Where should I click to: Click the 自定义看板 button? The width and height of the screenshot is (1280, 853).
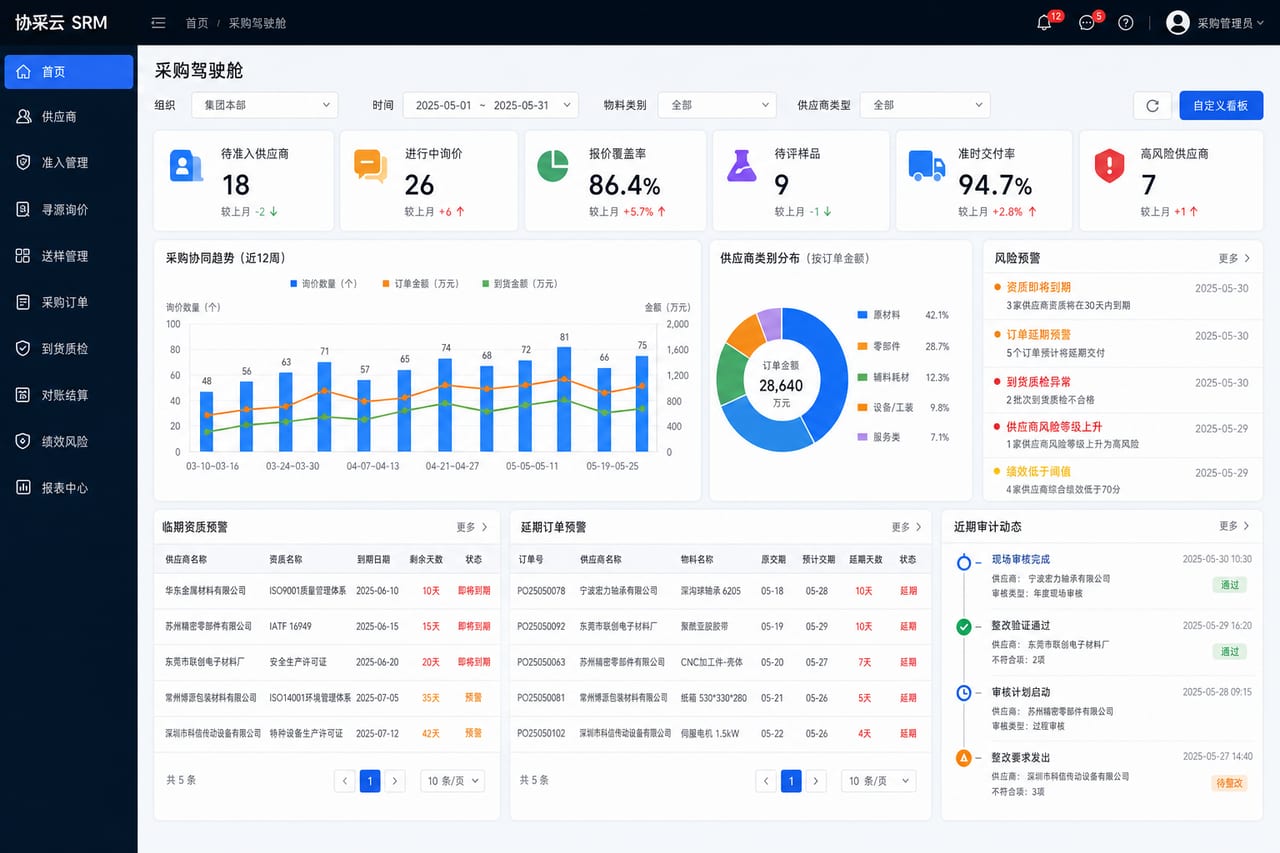(x=1220, y=105)
